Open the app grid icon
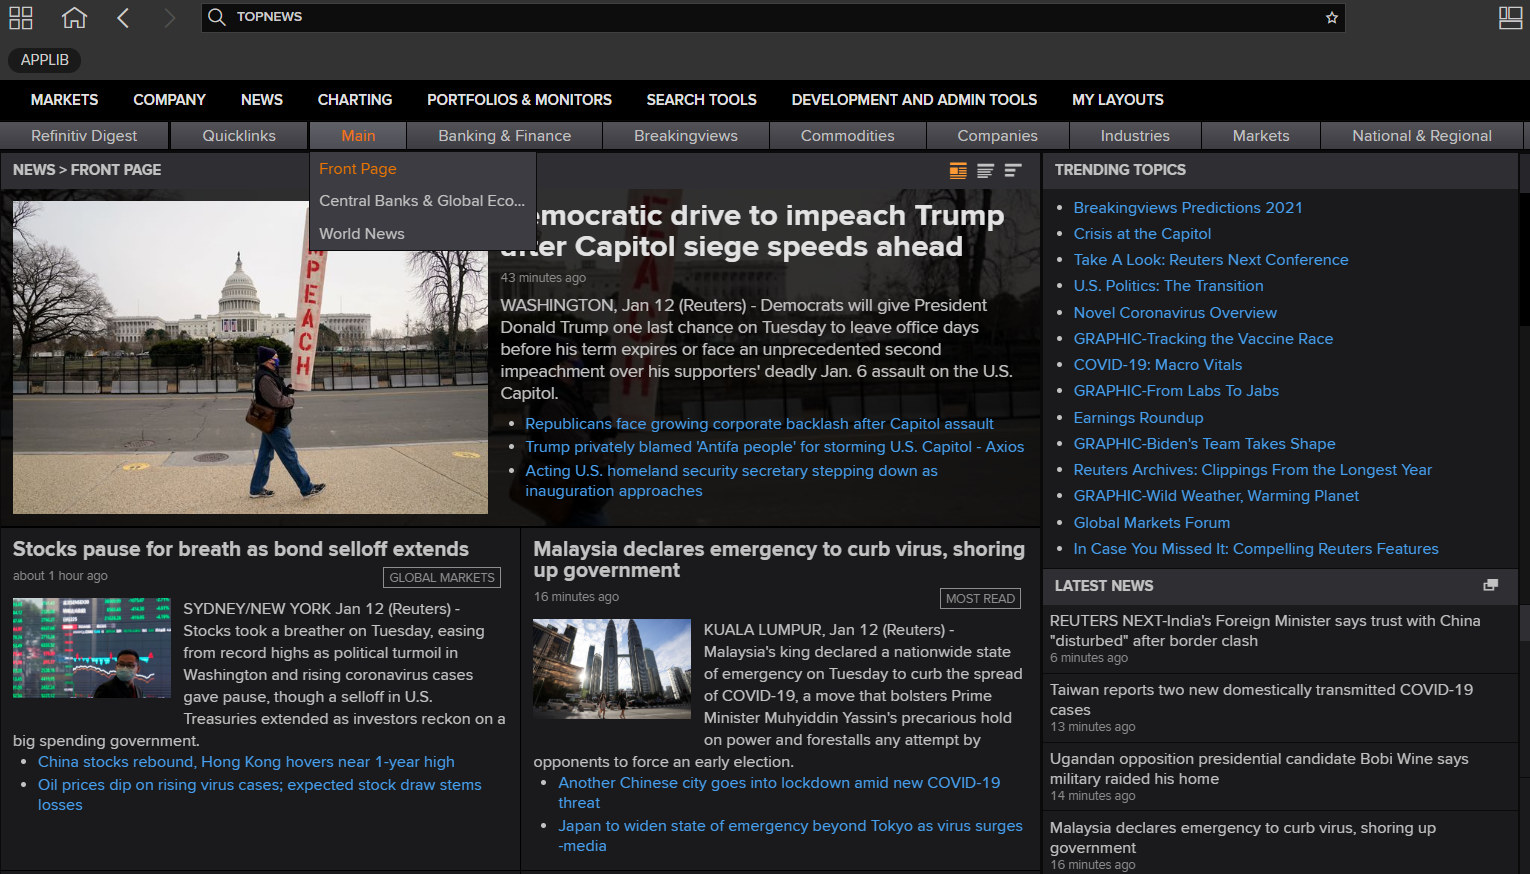The image size is (1530, 874). (x=21, y=17)
